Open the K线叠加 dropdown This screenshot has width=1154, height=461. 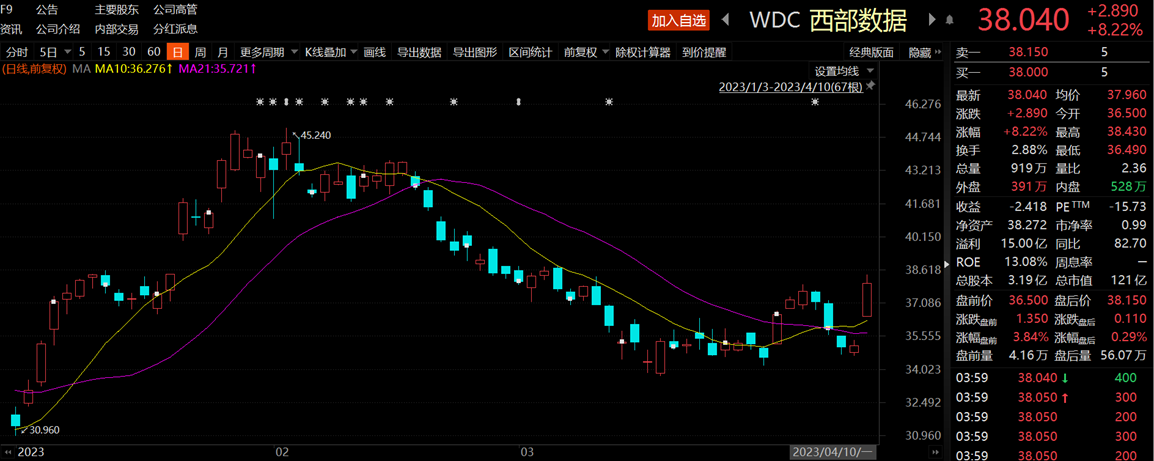(x=330, y=52)
